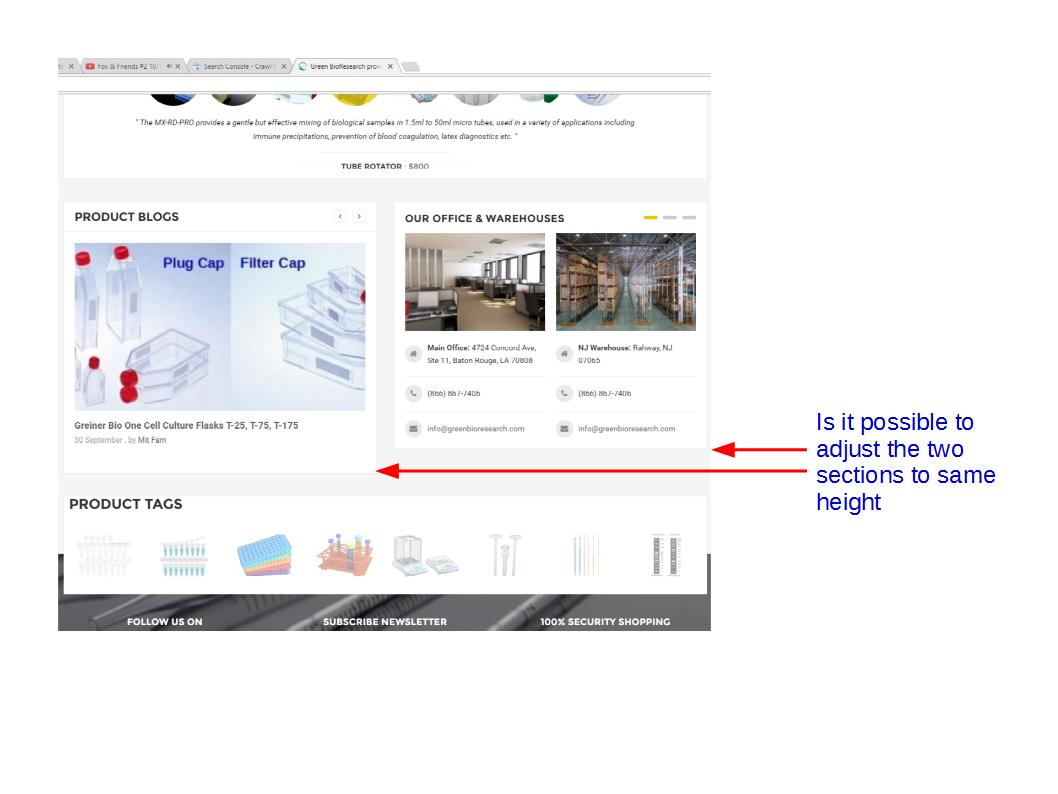Click the Product Blogs next arrow
1058x794 pixels.
pyautogui.click(x=359, y=216)
